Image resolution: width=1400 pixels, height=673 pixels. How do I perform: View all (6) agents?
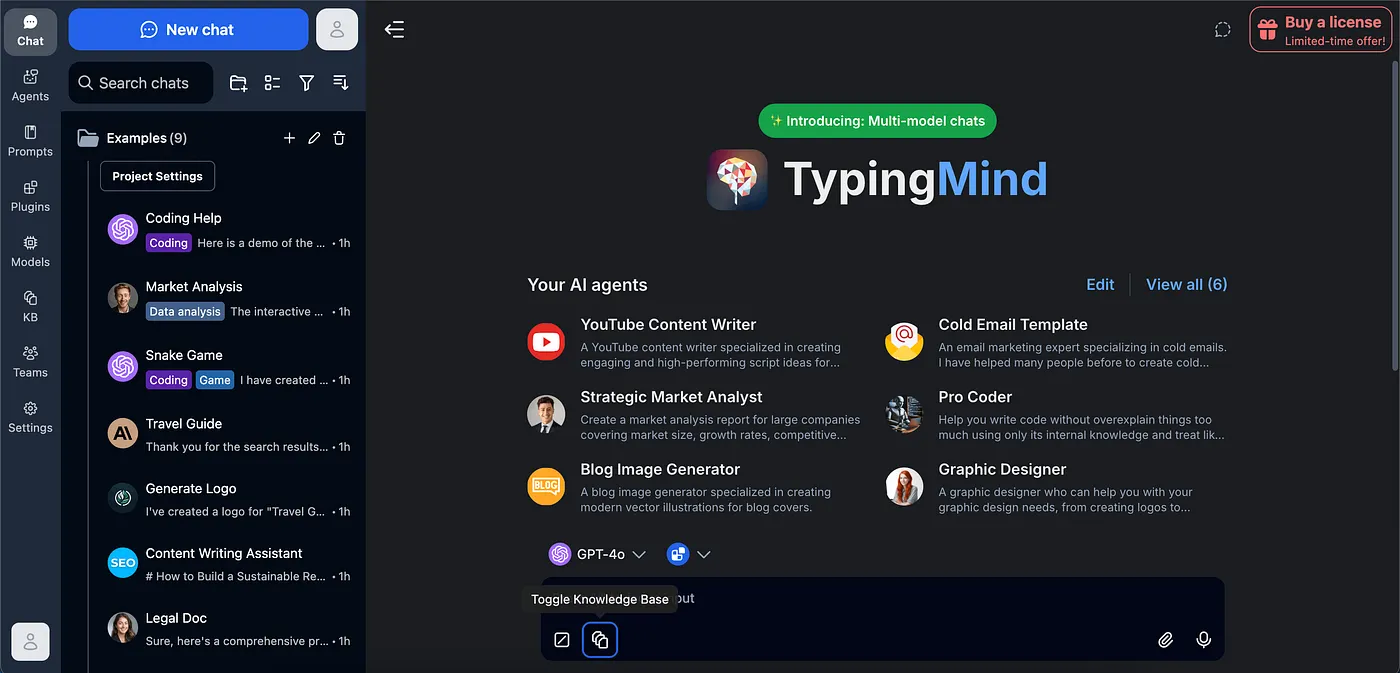(1187, 285)
